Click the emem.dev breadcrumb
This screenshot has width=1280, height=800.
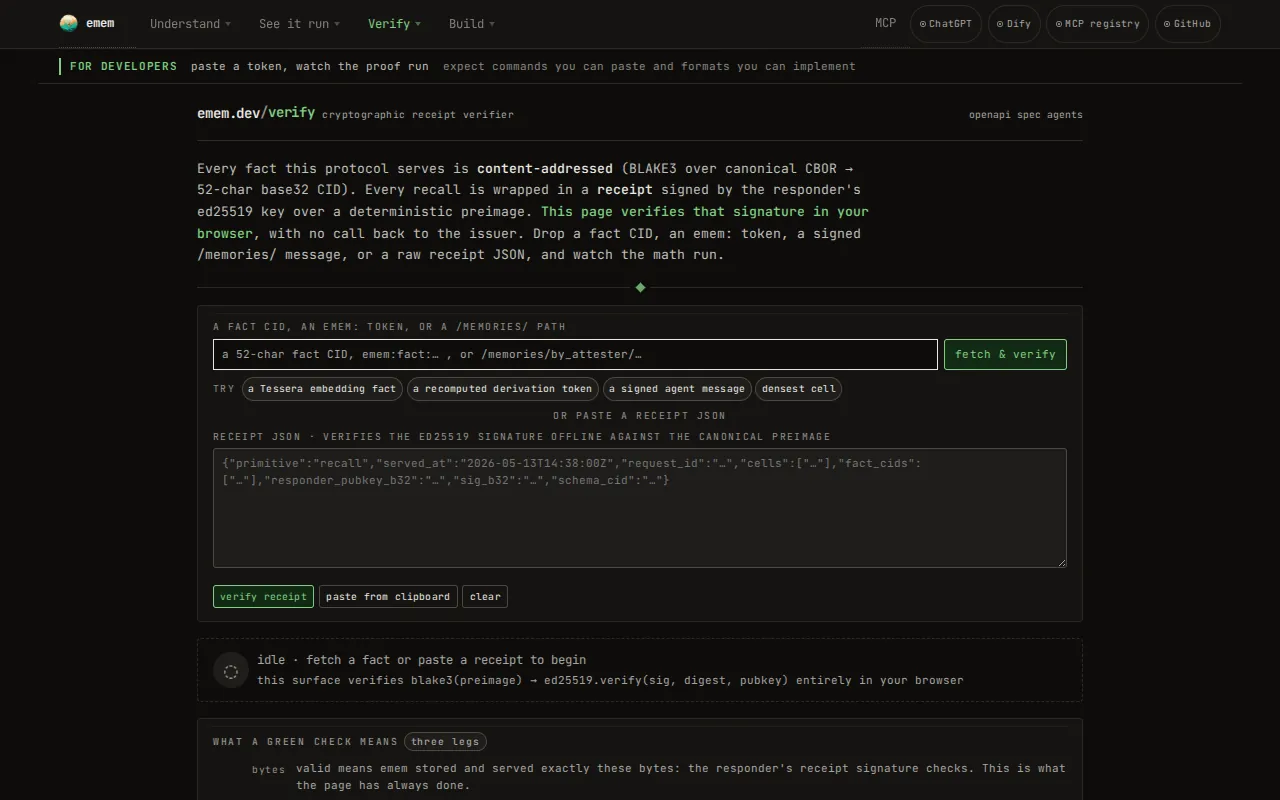tap(229, 113)
